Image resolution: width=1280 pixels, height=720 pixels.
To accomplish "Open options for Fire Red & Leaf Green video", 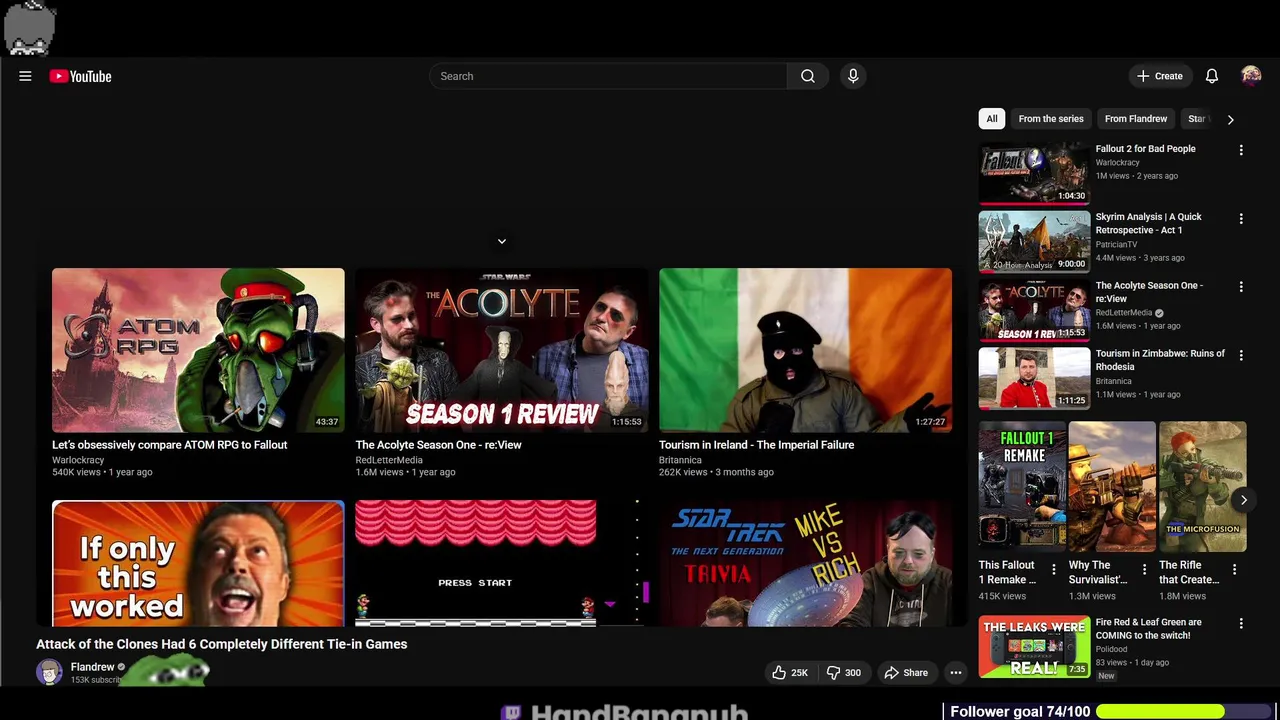I will [1241, 623].
